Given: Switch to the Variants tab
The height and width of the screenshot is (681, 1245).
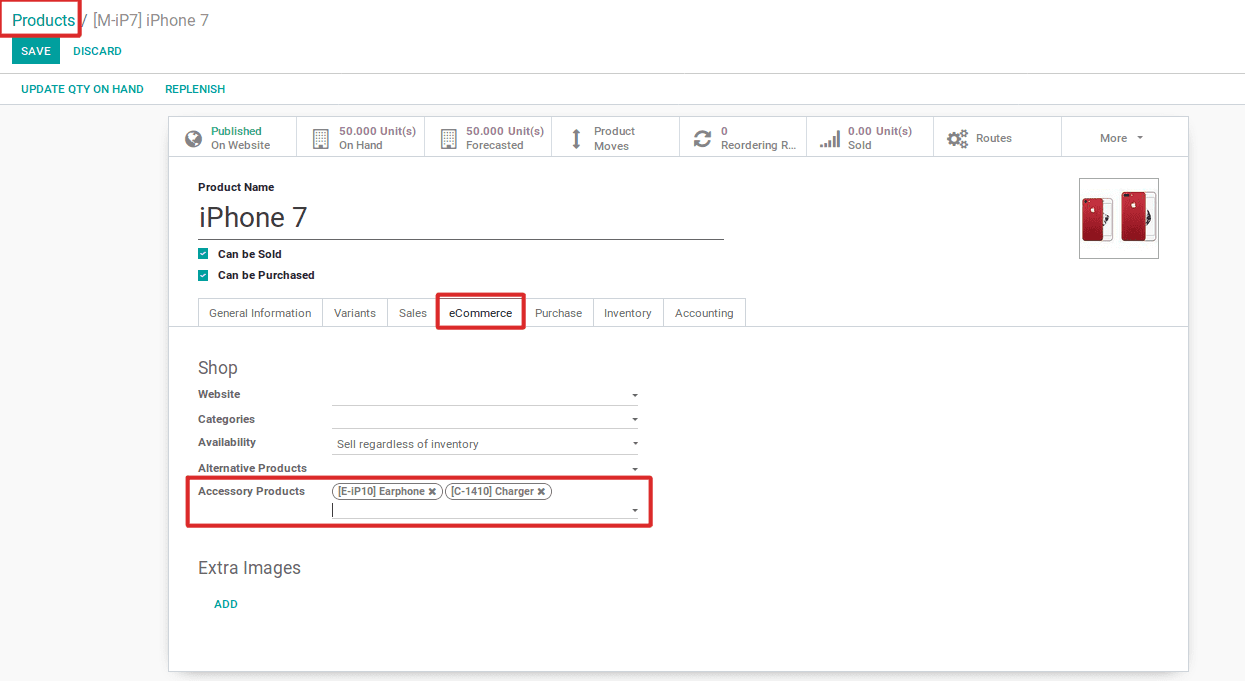Looking at the screenshot, I should click(x=355, y=313).
